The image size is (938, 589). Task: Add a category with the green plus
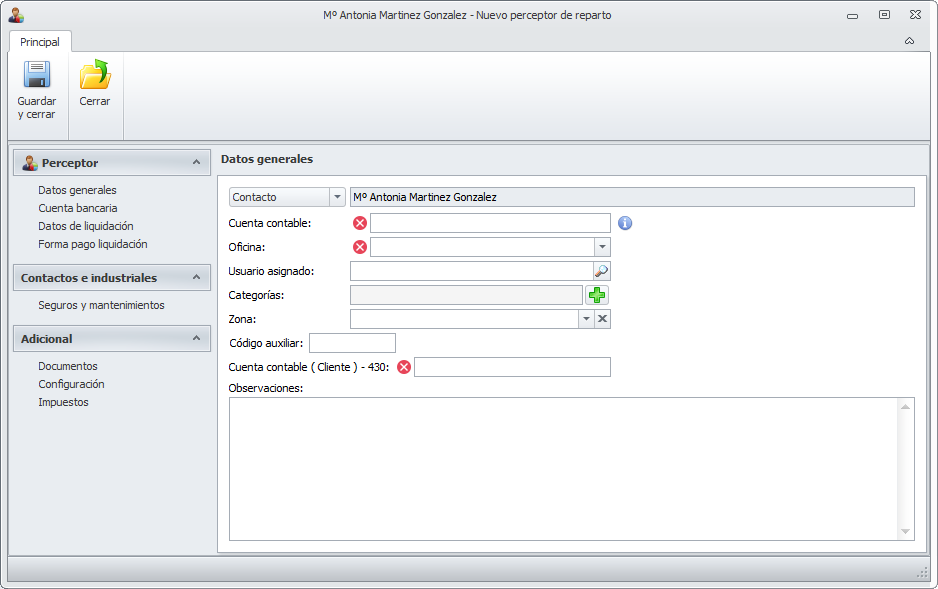tap(597, 295)
